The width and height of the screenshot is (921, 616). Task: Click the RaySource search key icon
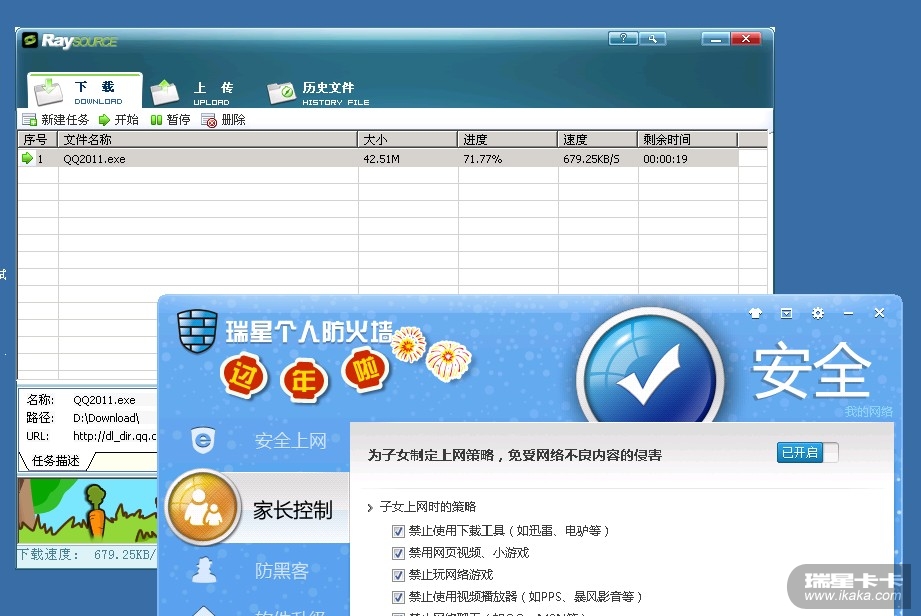652,39
